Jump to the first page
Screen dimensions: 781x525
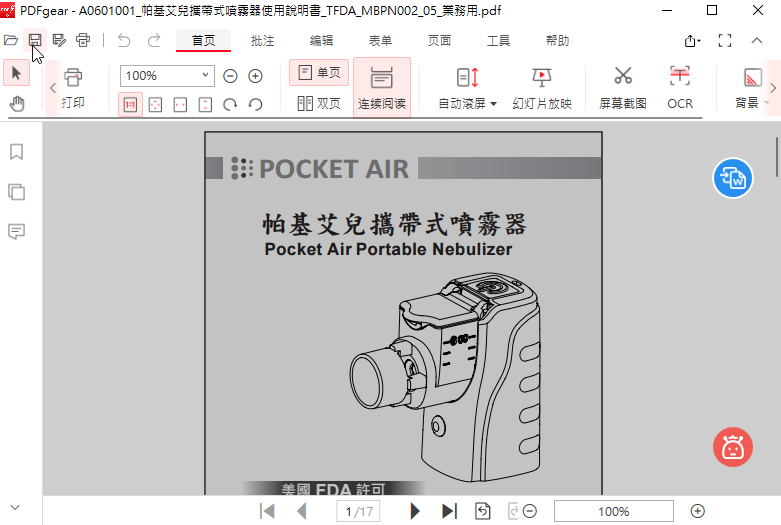pos(267,511)
